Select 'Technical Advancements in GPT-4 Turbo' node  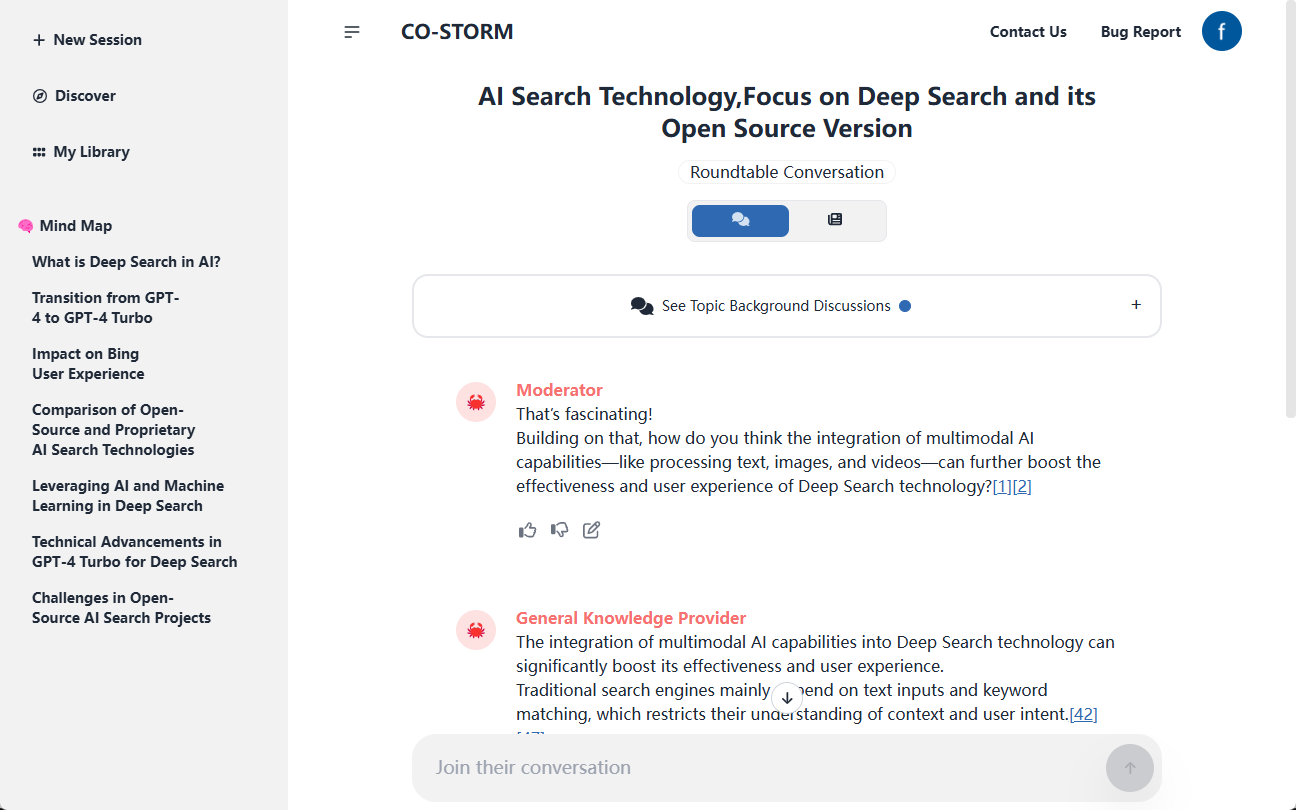point(135,552)
